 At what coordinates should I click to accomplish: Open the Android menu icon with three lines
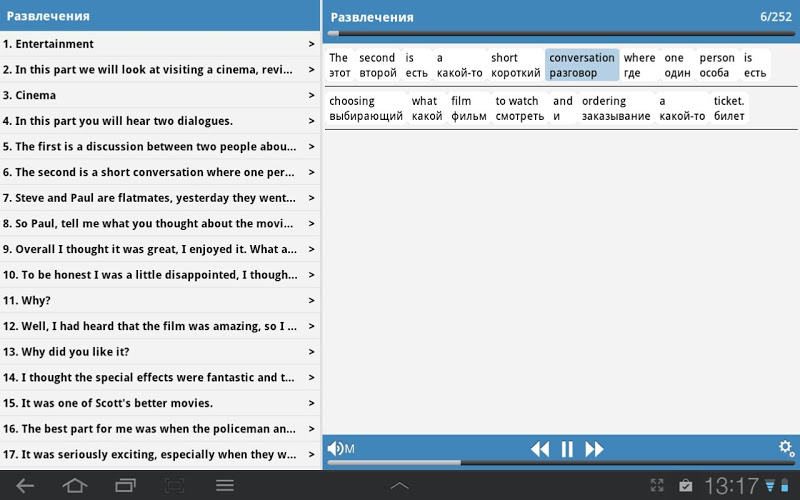(x=224, y=486)
